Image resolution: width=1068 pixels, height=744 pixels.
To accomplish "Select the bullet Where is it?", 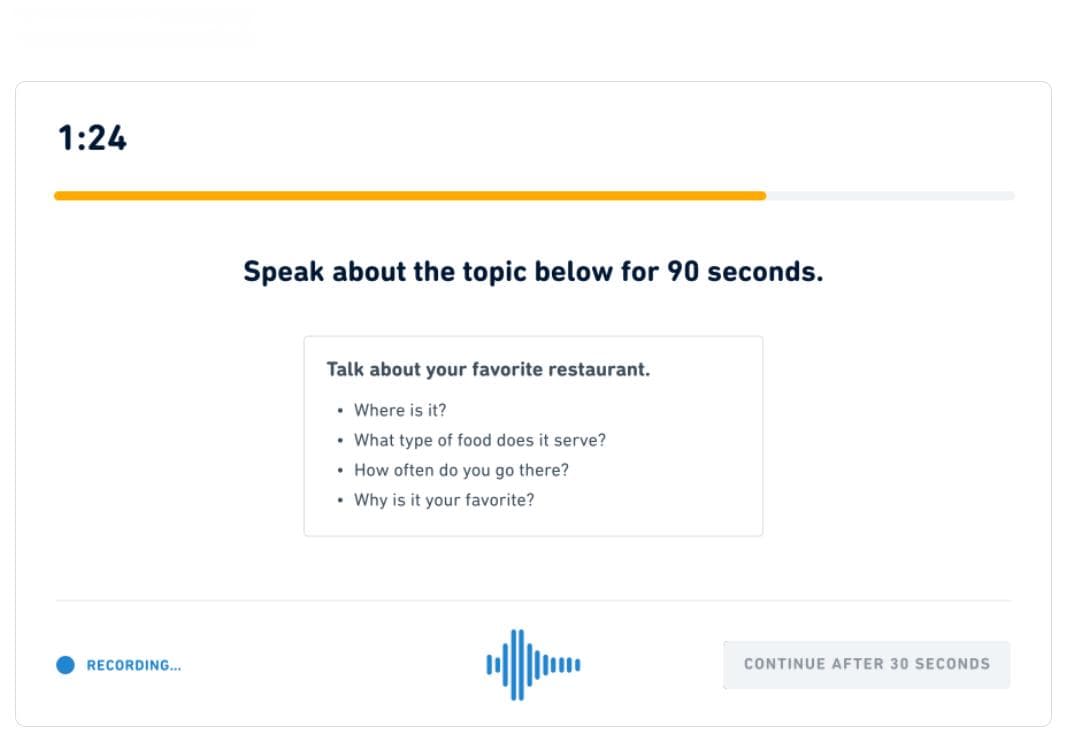I will pos(400,410).
